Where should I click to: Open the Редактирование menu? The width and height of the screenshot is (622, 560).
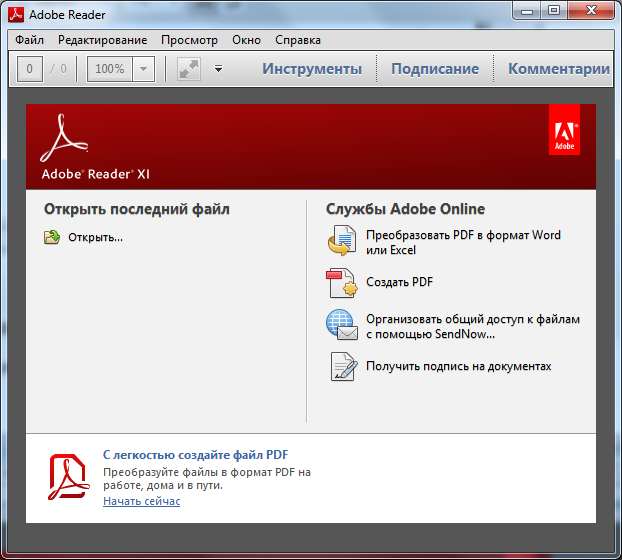(103, 40)
